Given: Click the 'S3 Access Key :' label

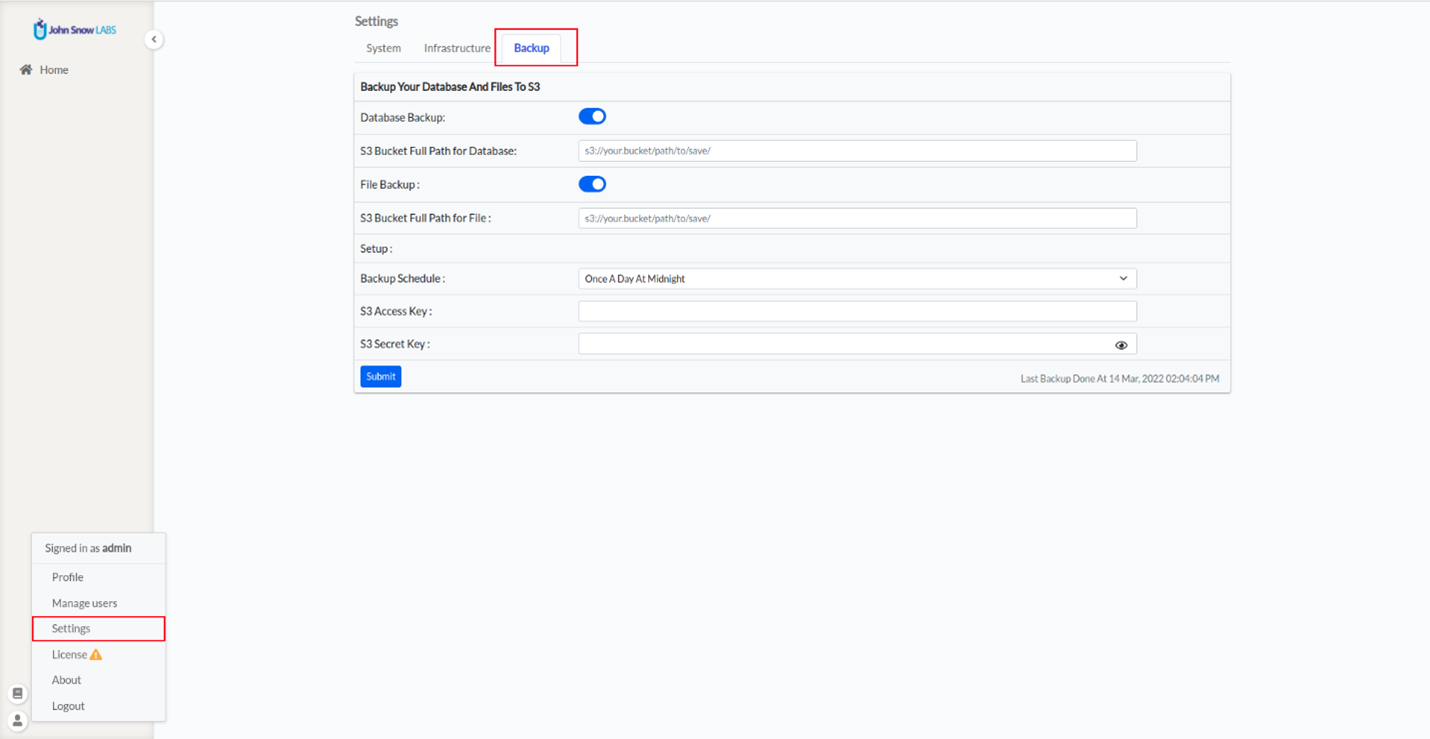Looking at the screenshot, I should 396,312.
